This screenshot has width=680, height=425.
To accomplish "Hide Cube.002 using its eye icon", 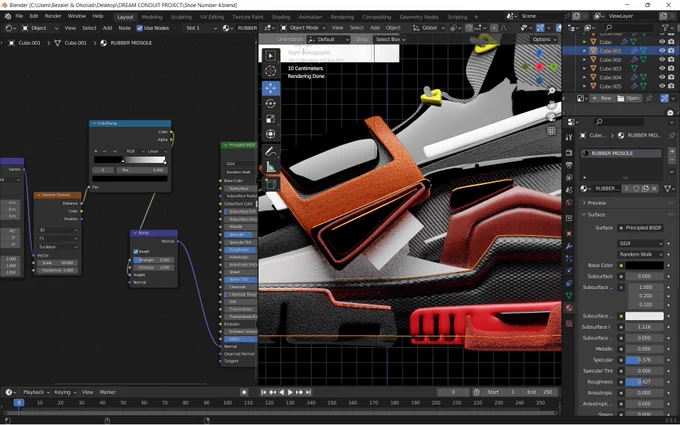I will pyautogui.click(x=662, y=60).
